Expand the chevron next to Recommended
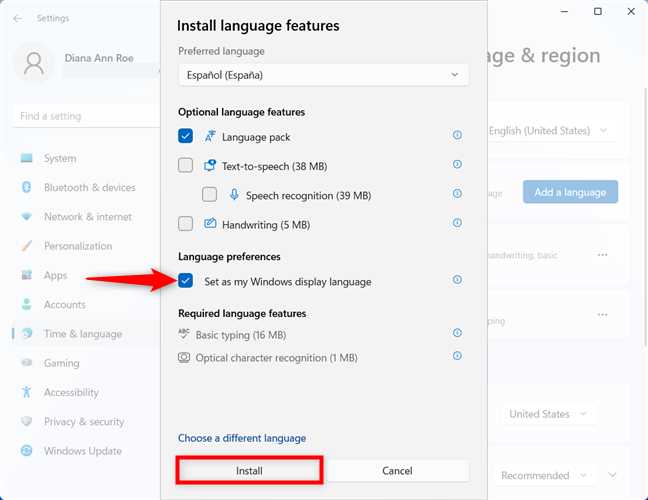This screenshot has height=500, width=648. (x=612, y=475)
